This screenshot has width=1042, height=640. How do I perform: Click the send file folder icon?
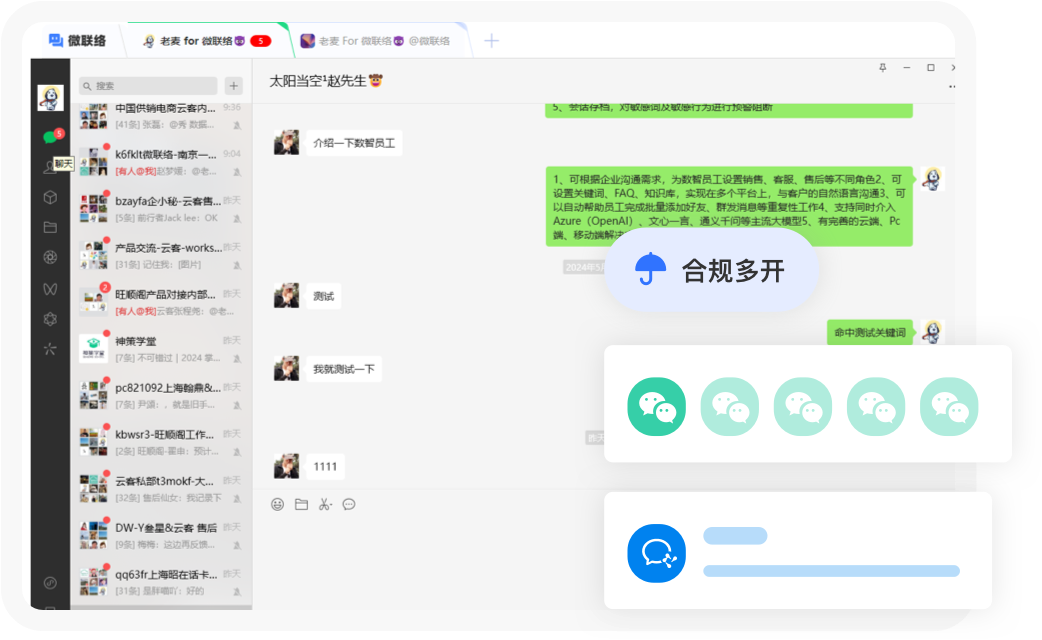pyautogui.click(x=301, y=504)
